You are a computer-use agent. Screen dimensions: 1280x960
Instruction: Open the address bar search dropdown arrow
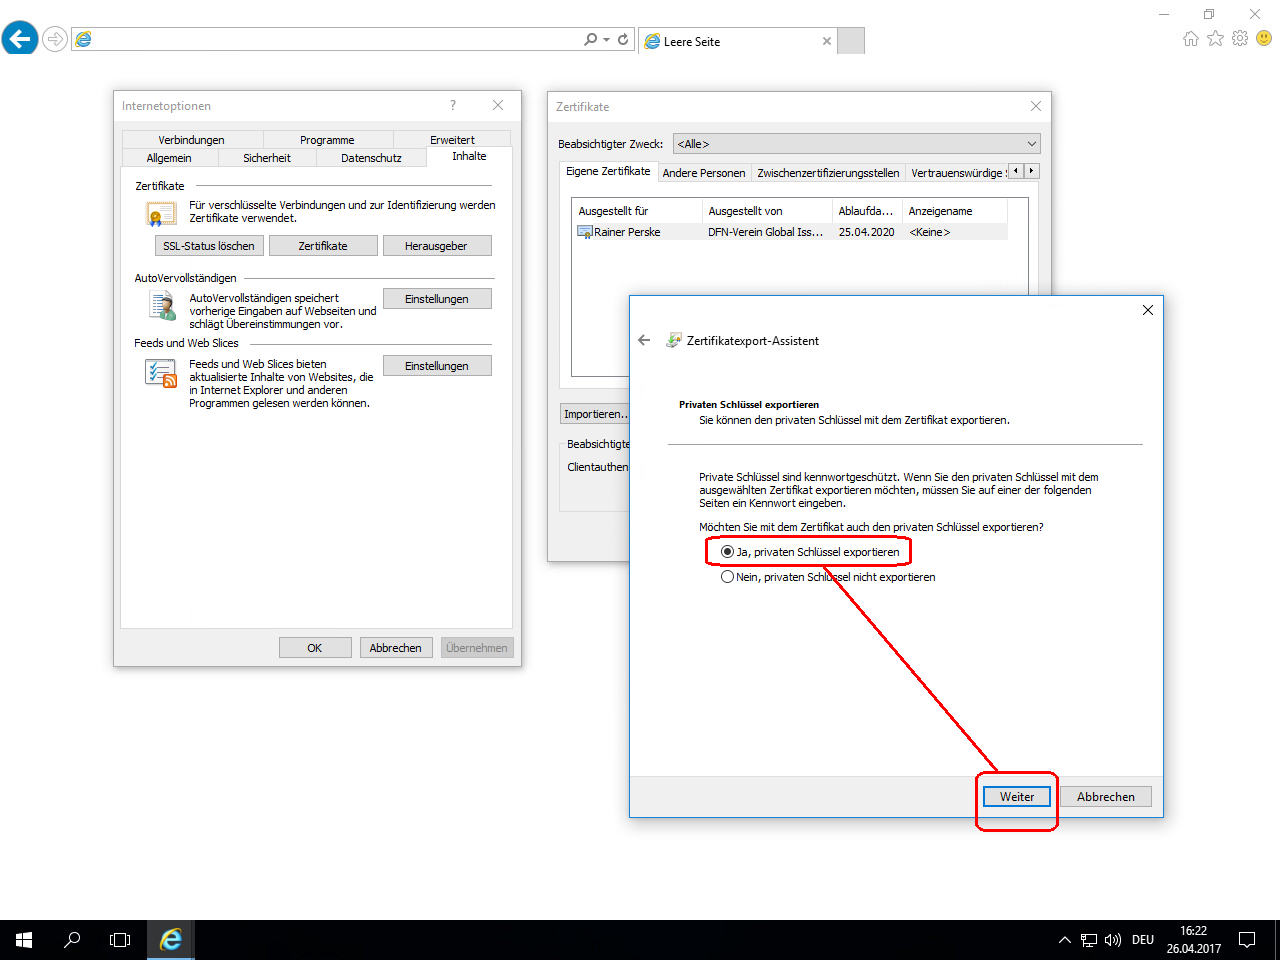(606, 40)
